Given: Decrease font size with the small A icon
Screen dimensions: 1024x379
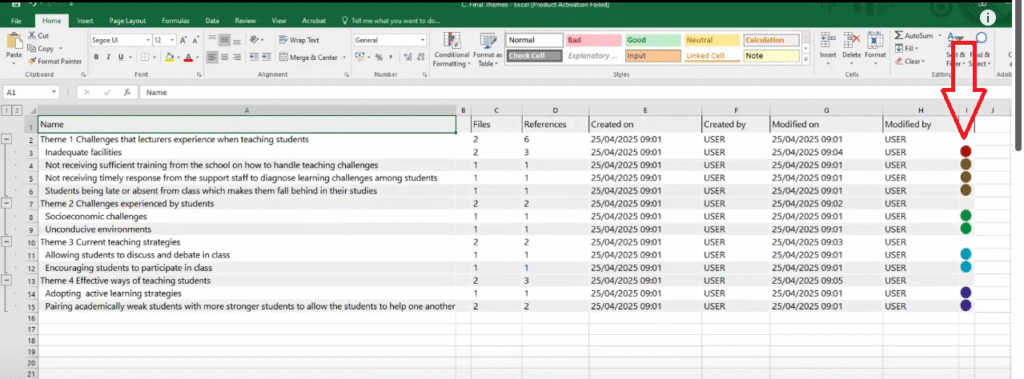Looking at the screenshot, I should pyautogui.click(x=197, y=40).
